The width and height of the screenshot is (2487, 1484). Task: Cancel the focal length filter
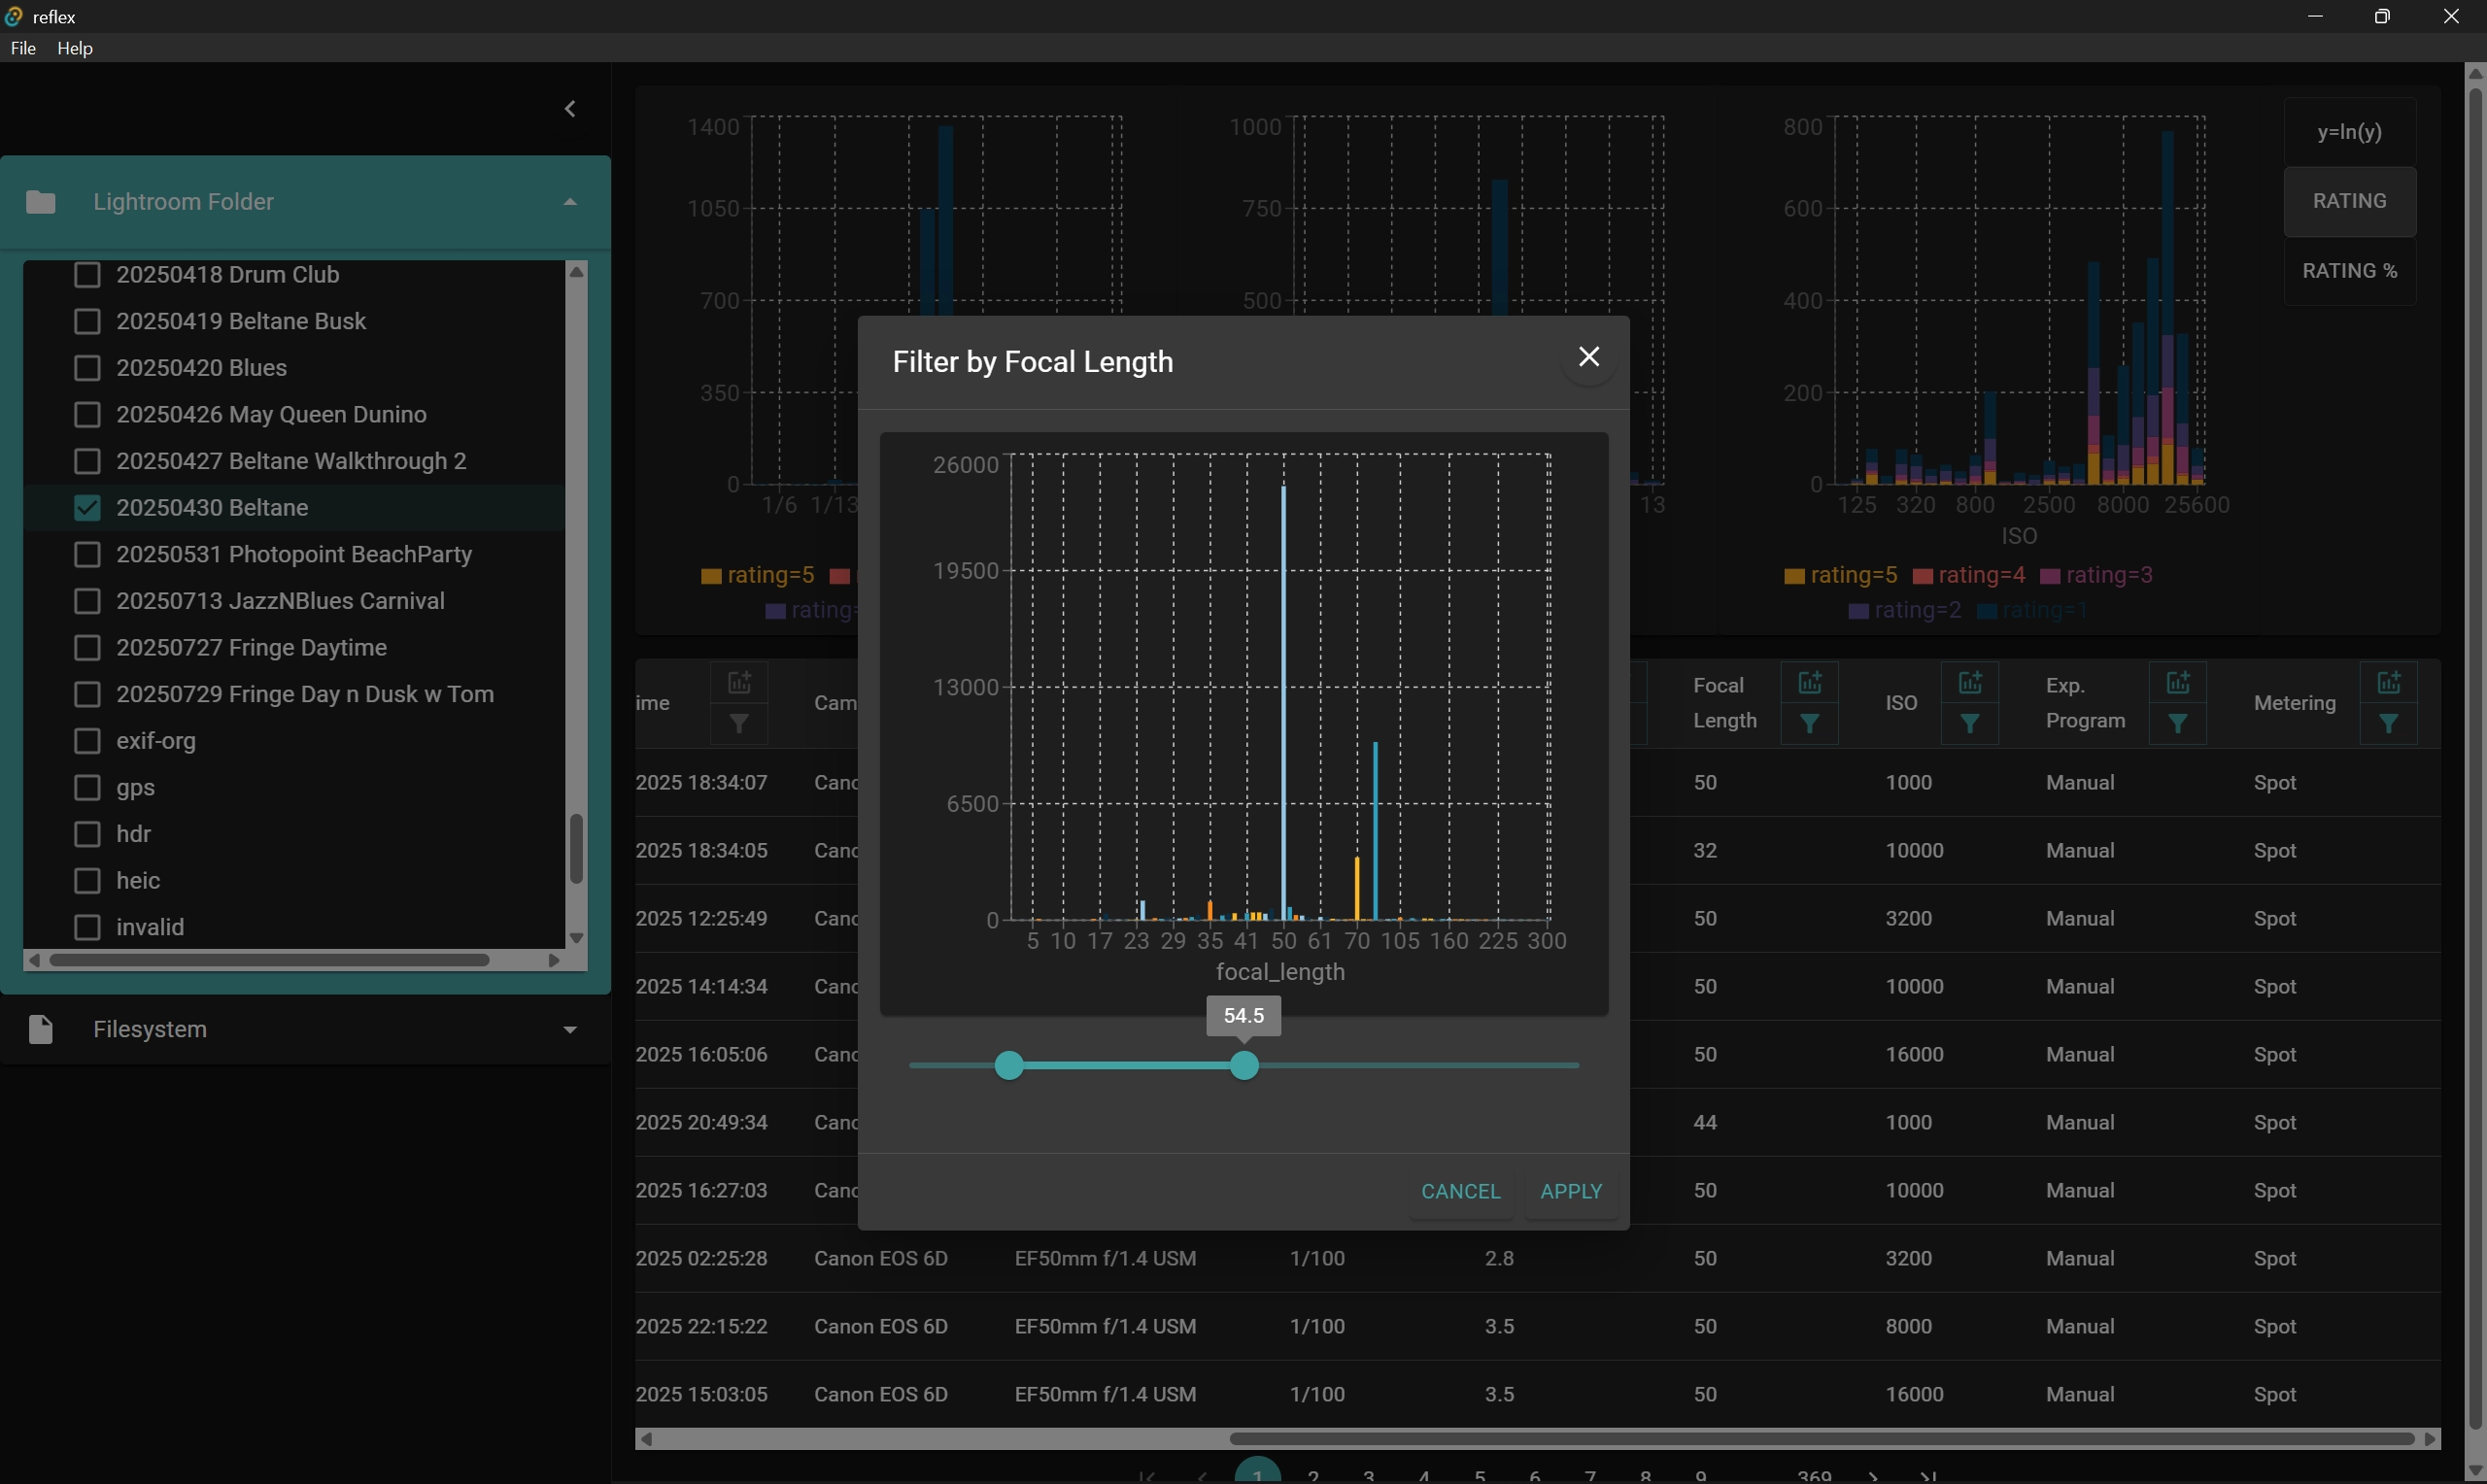tap(1460, 1191)
